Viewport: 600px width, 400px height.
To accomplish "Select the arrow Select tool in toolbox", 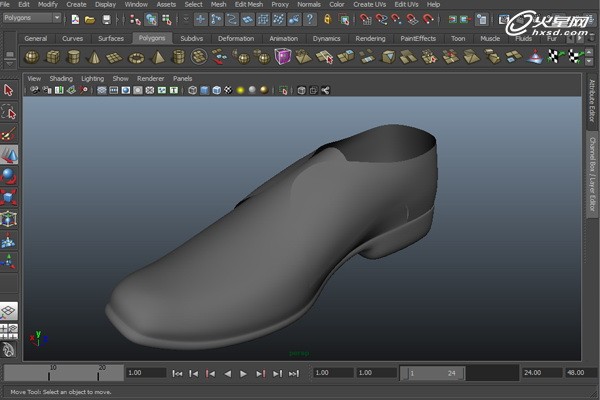I will (x=9, y=91).
